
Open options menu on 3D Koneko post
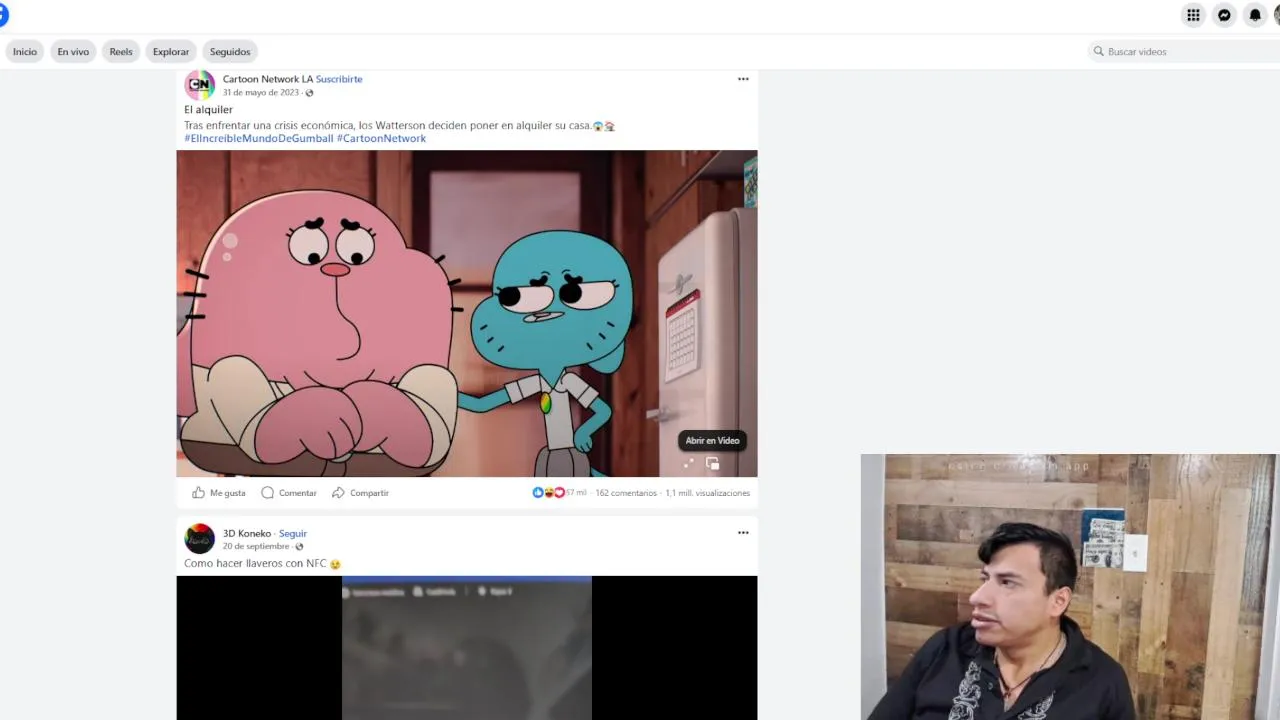(x=743, y=533)
